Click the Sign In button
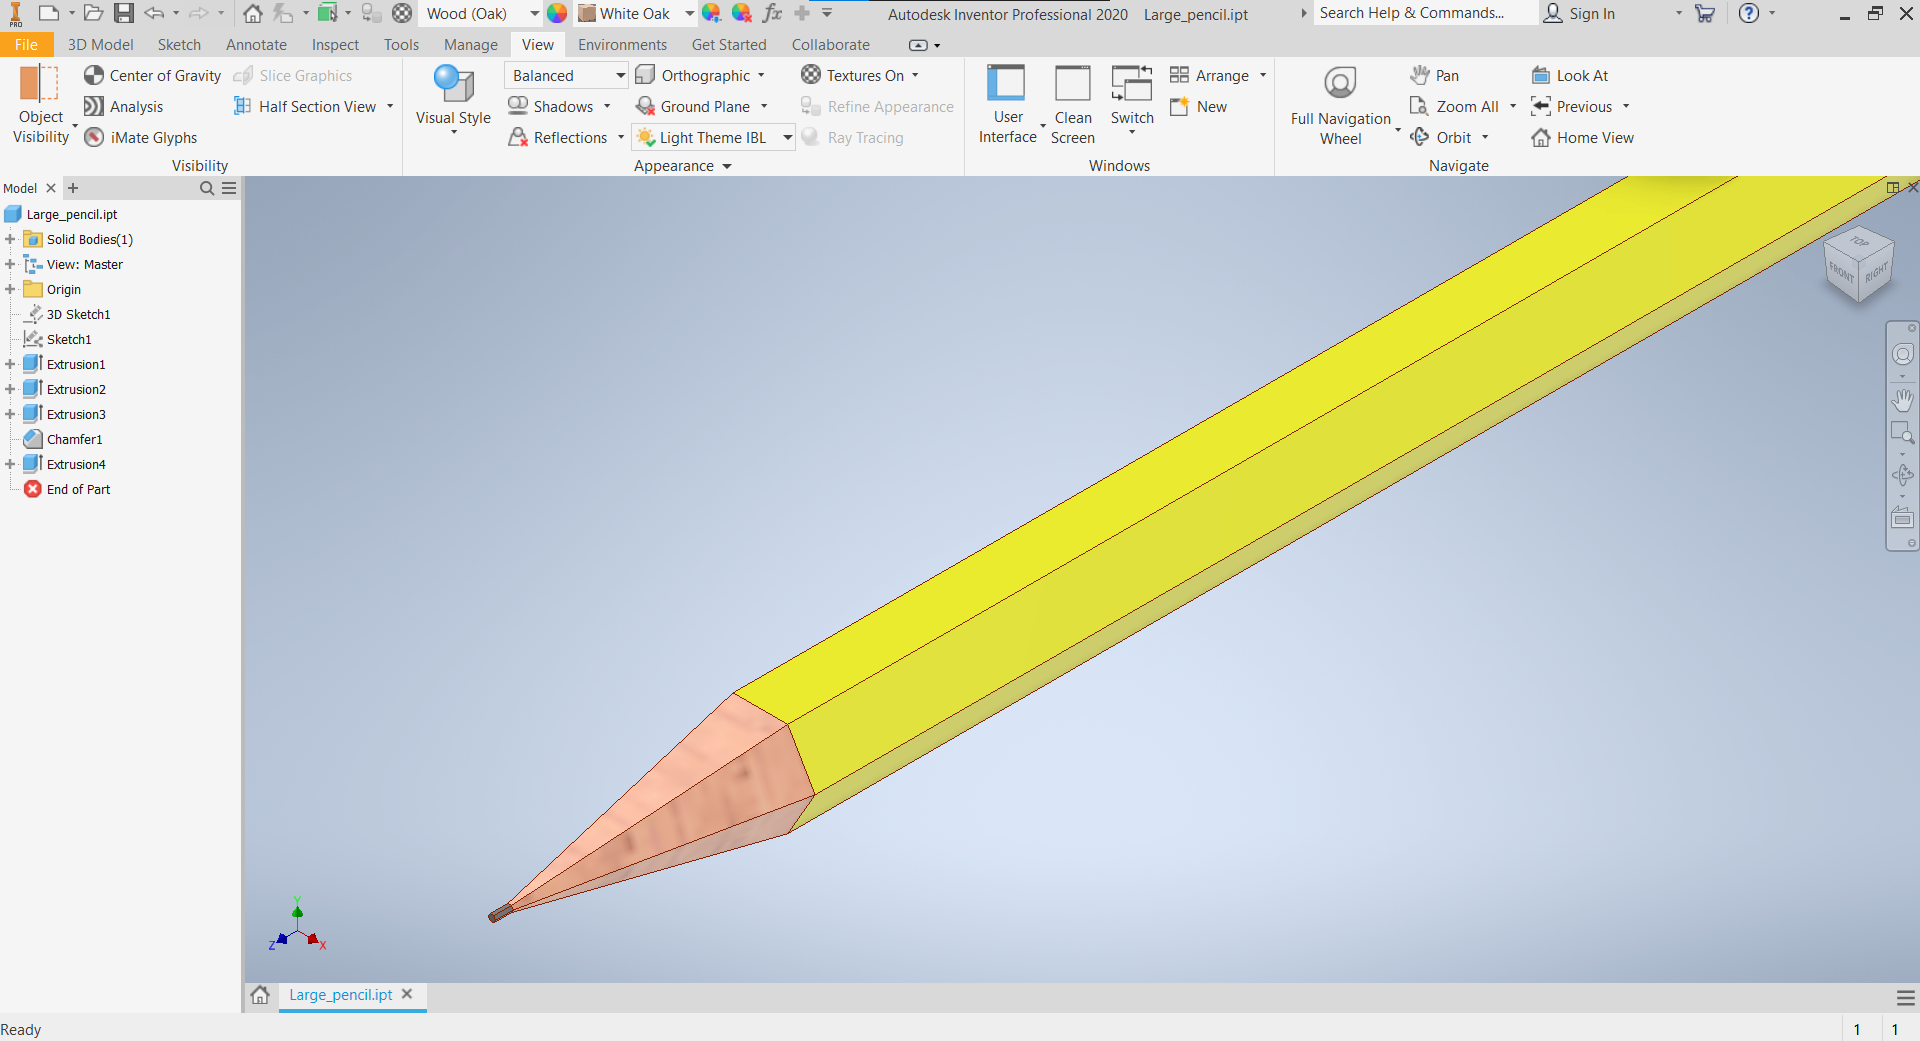The width and height of the screenshot is (1920, 1041). tap(1579, 13)
